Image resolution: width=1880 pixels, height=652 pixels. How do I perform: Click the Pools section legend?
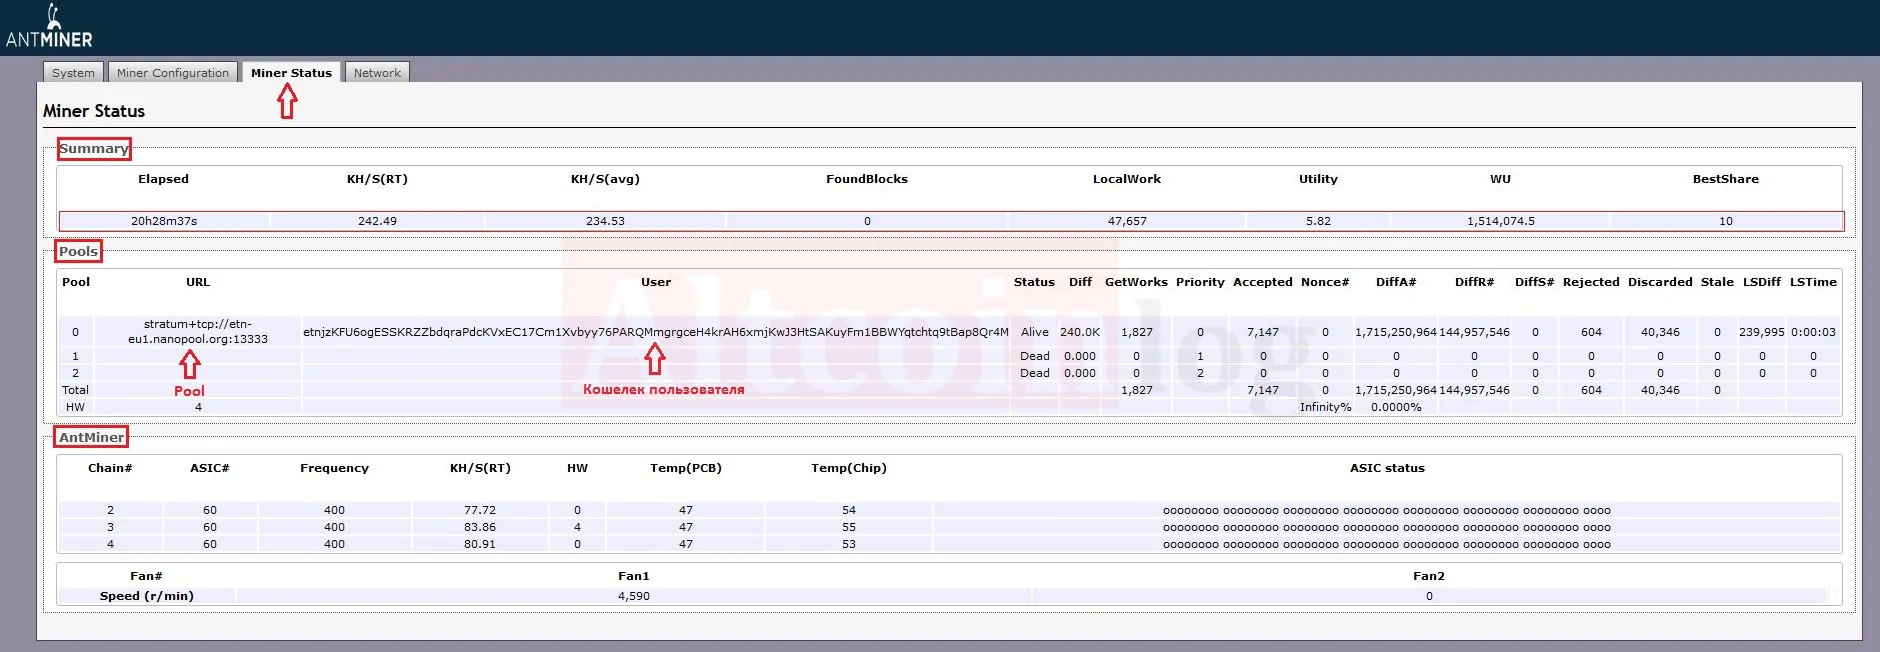coord(78,251)
